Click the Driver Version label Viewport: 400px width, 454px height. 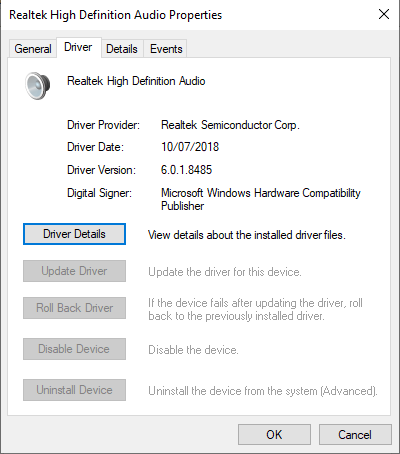click(x=101, y=170)
